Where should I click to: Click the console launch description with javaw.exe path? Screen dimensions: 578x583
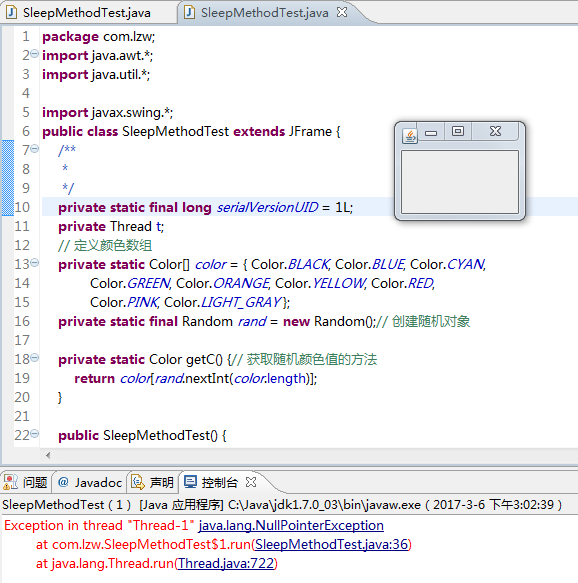pos(282,505)
